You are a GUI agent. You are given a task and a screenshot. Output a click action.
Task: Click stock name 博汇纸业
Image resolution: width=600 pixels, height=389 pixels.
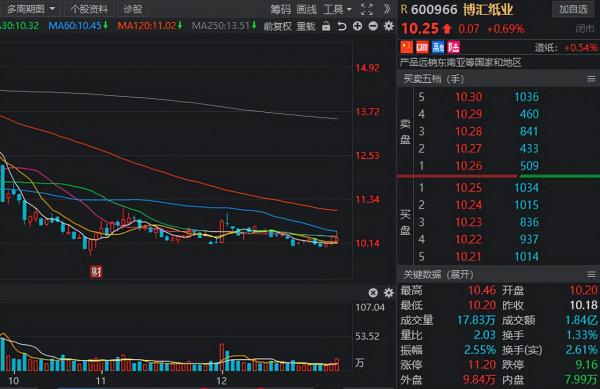[488, 10]
